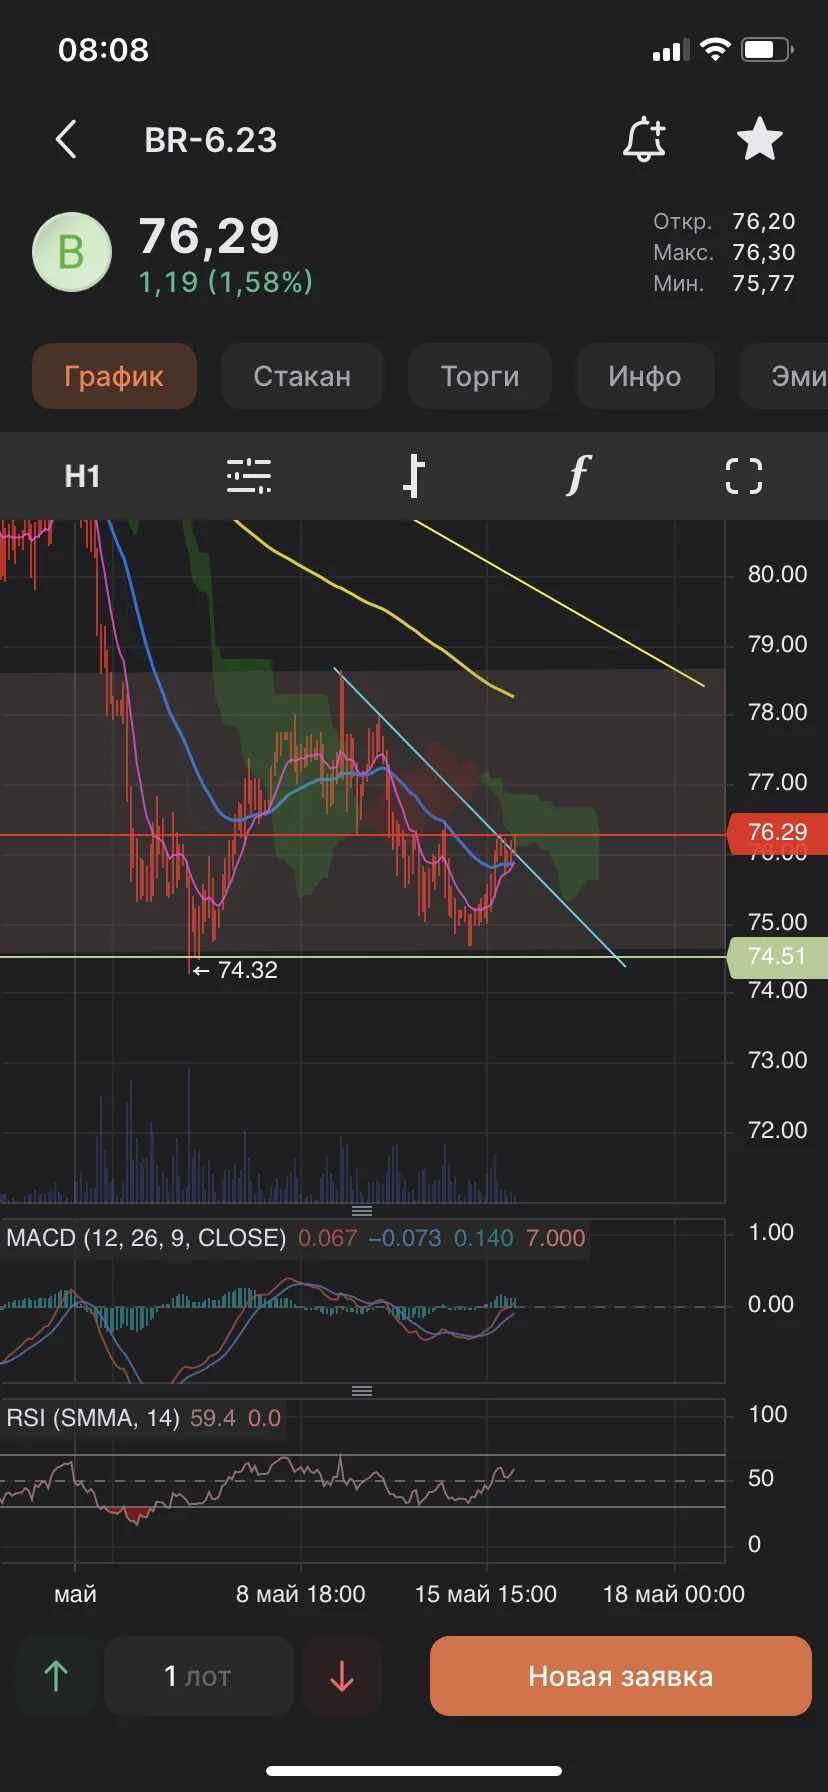Tap the 1,19 (1,58%) price change
Viewport: 828px width, 1792px height.
pyautogui.click(x=226, y=282)
